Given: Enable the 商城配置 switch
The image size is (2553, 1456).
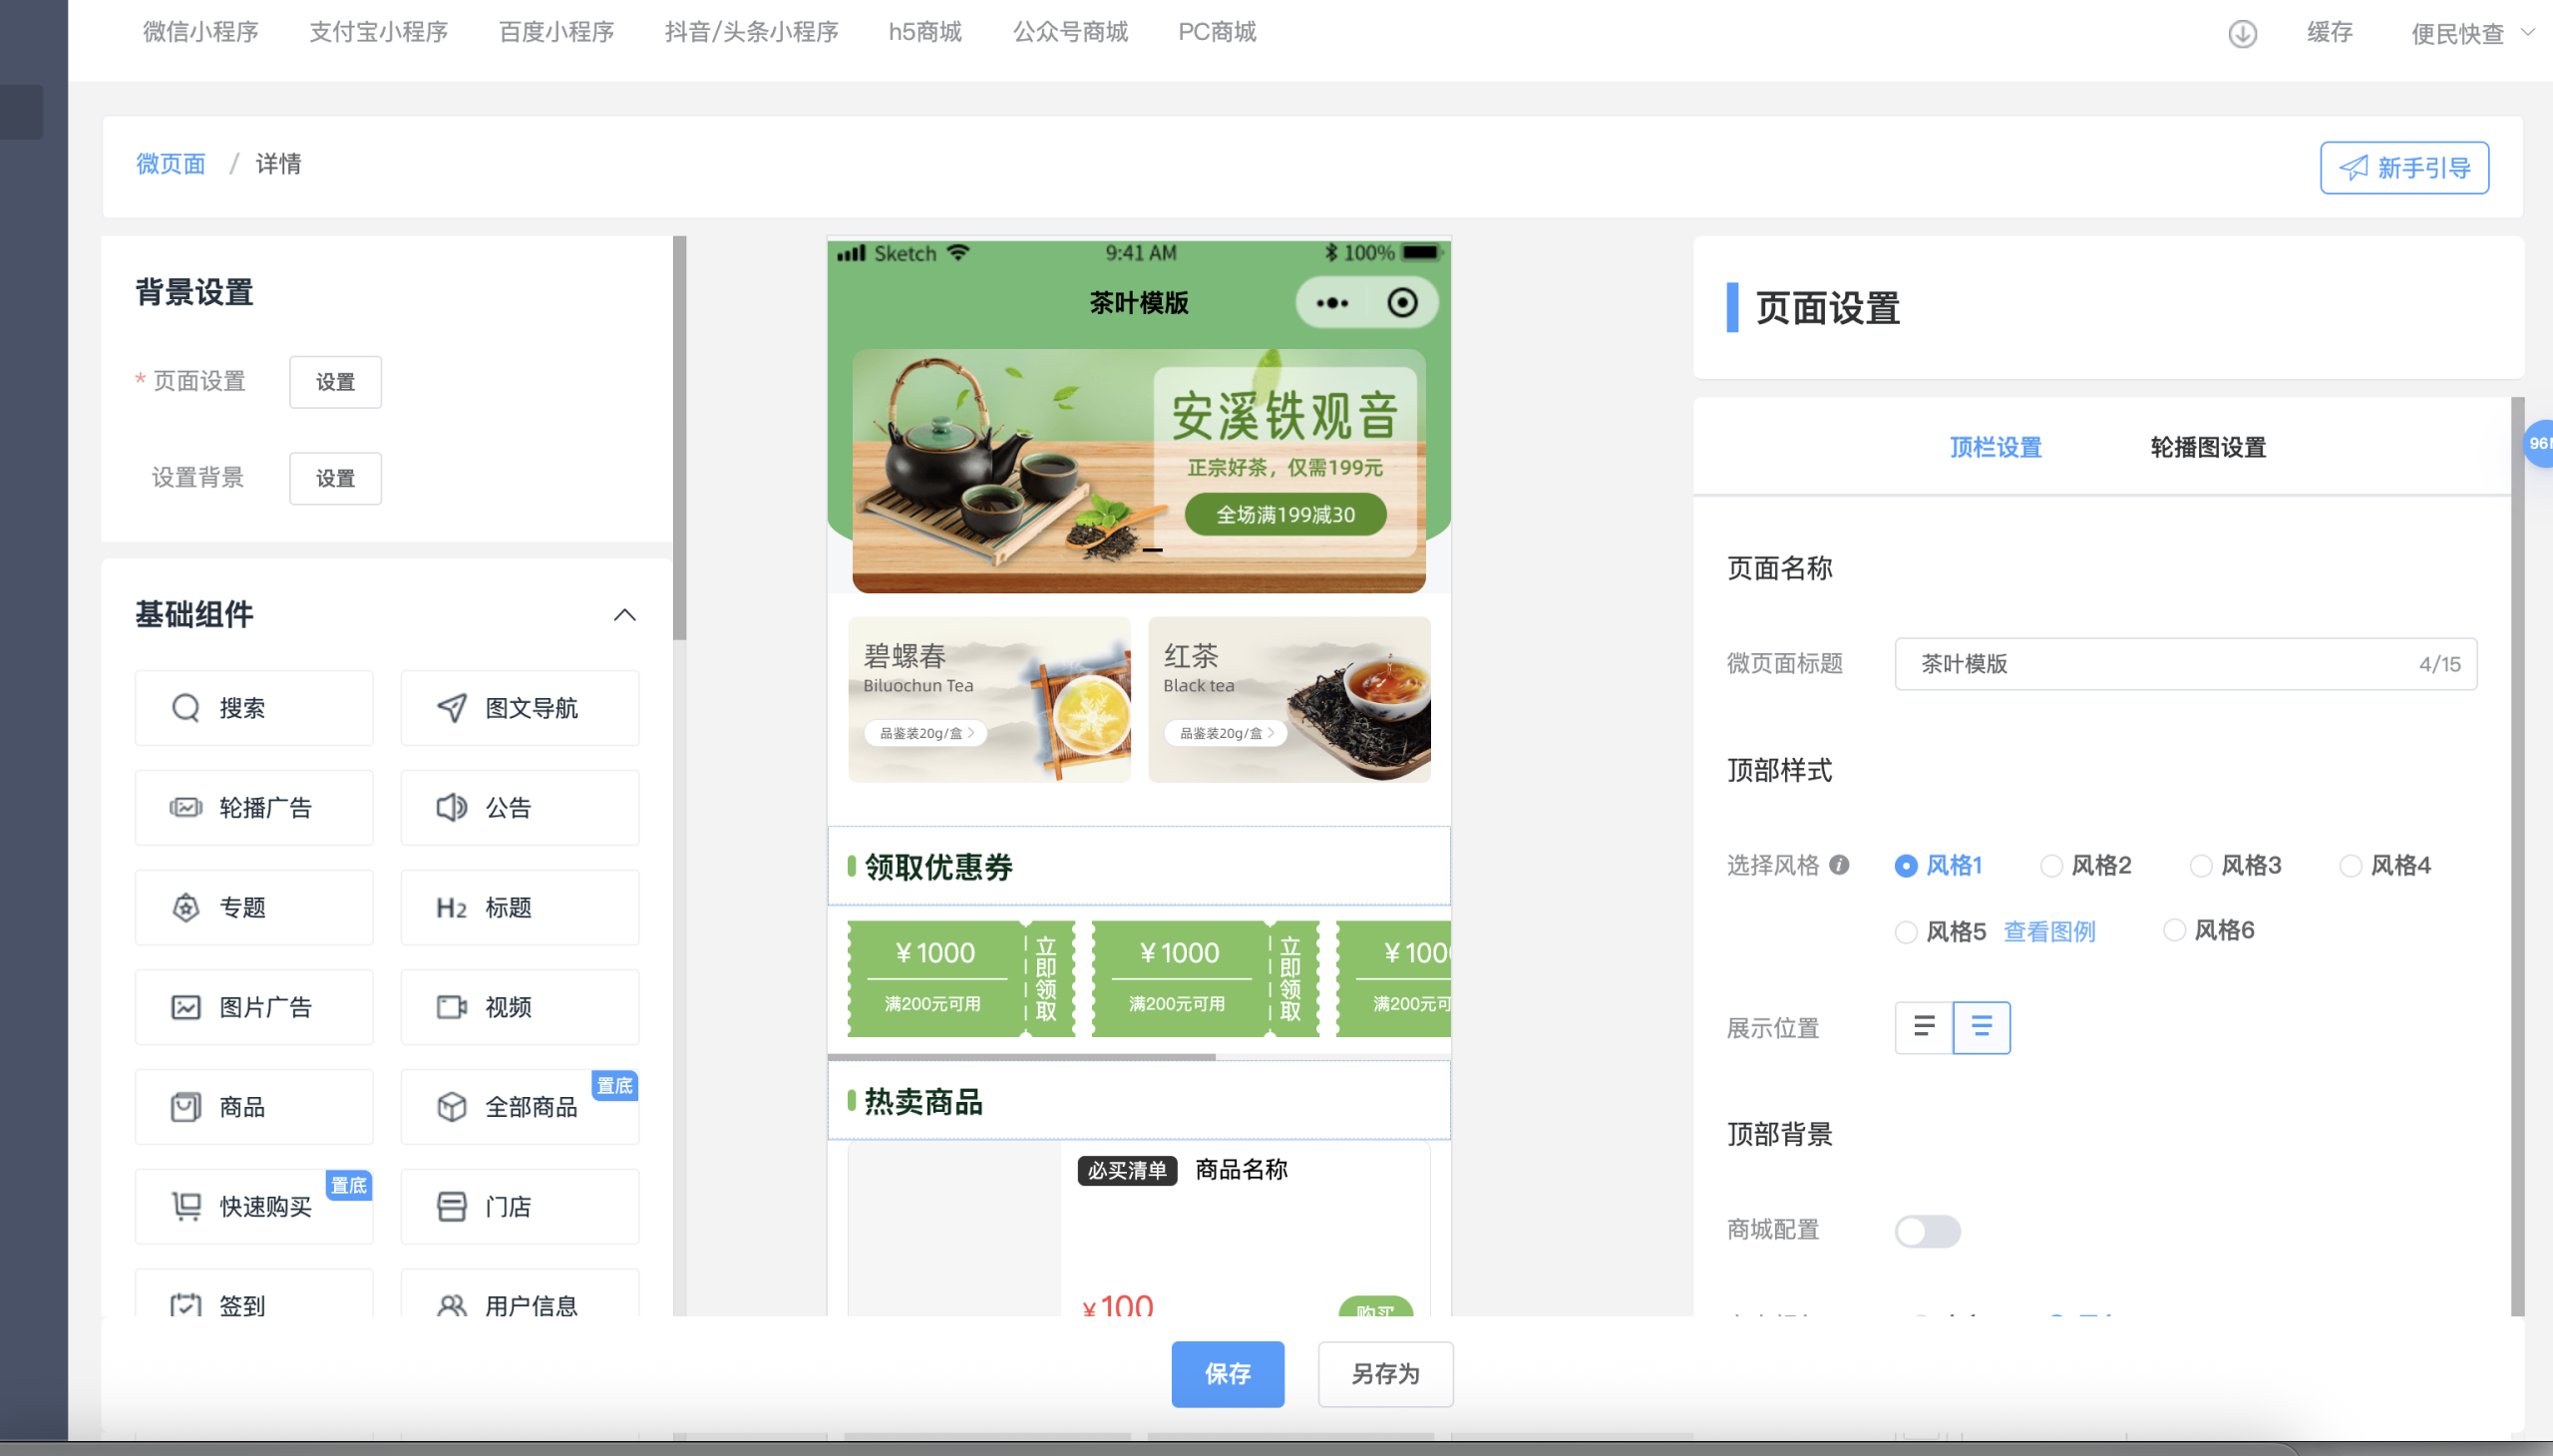Looking at the screenshot, I should point(1927,1231).
